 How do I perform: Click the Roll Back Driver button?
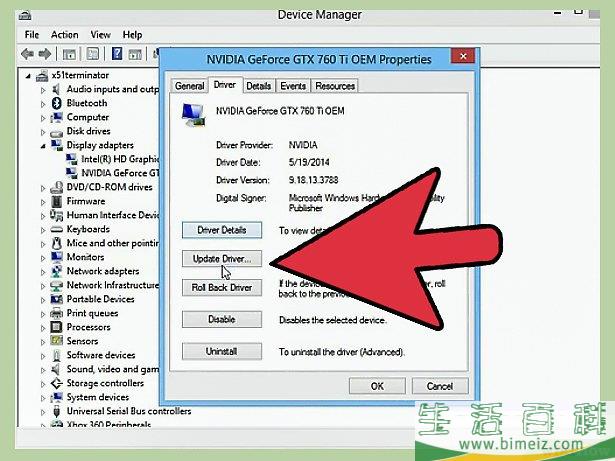pos(222,288)
